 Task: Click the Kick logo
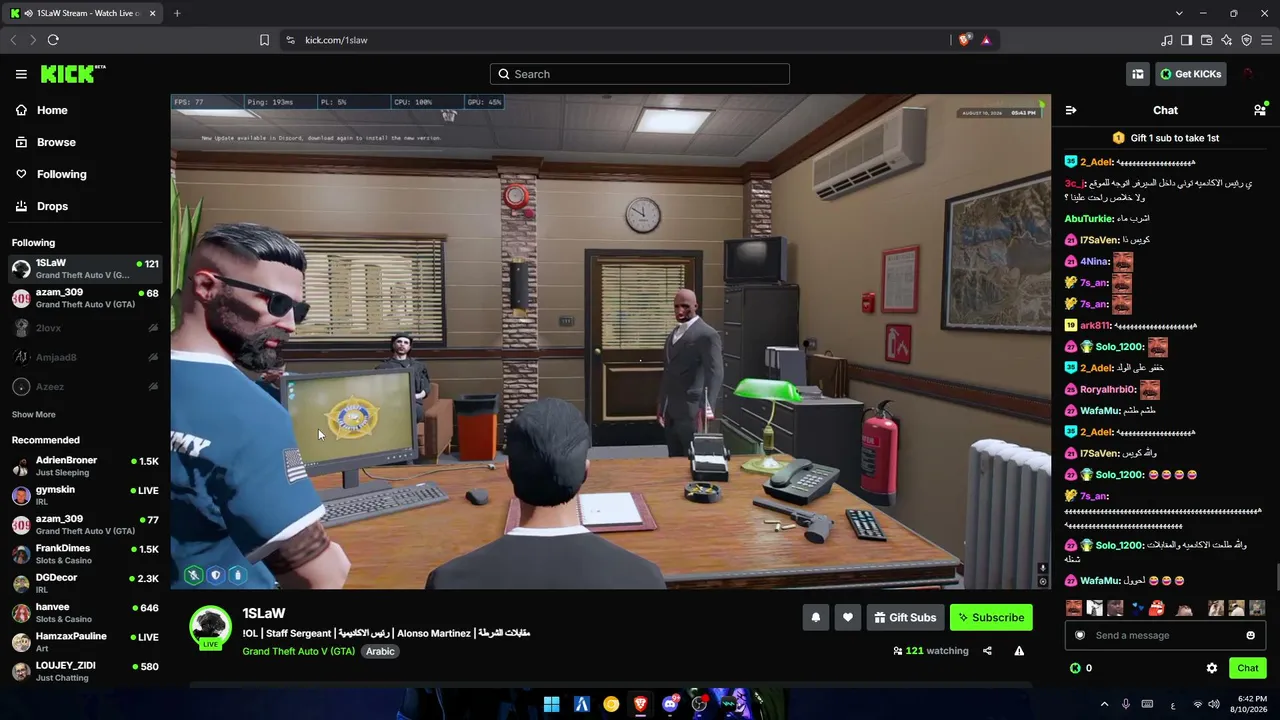point(73,74)
